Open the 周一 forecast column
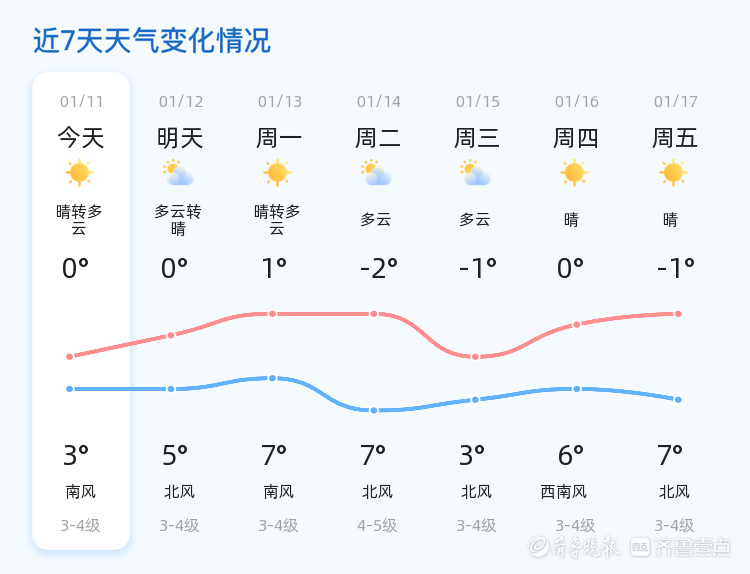 pyautogui.click(x=279, y=310)
